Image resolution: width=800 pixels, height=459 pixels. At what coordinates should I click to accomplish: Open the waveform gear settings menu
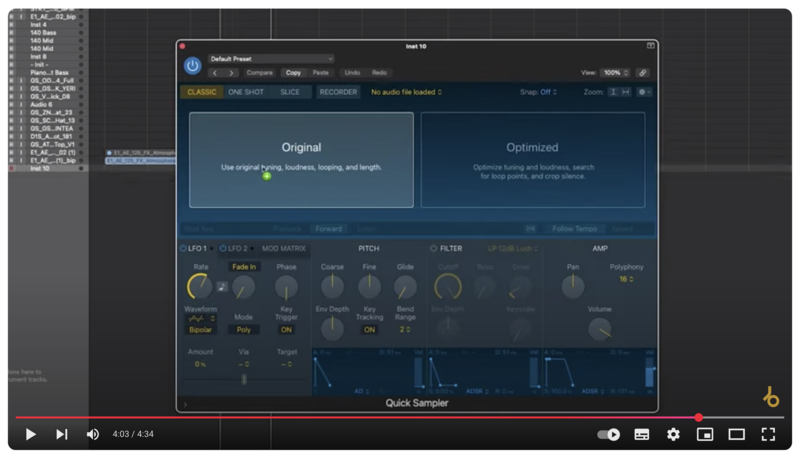pos(644,92)
